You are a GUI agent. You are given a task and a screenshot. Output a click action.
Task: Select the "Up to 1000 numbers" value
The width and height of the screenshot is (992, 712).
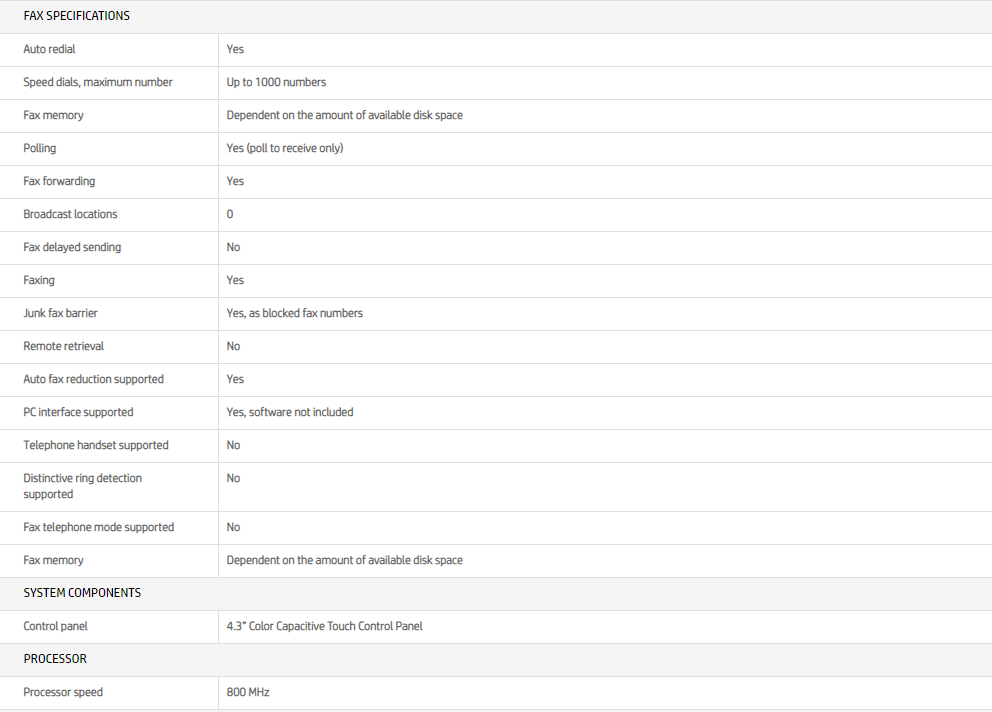coord(276,82)
